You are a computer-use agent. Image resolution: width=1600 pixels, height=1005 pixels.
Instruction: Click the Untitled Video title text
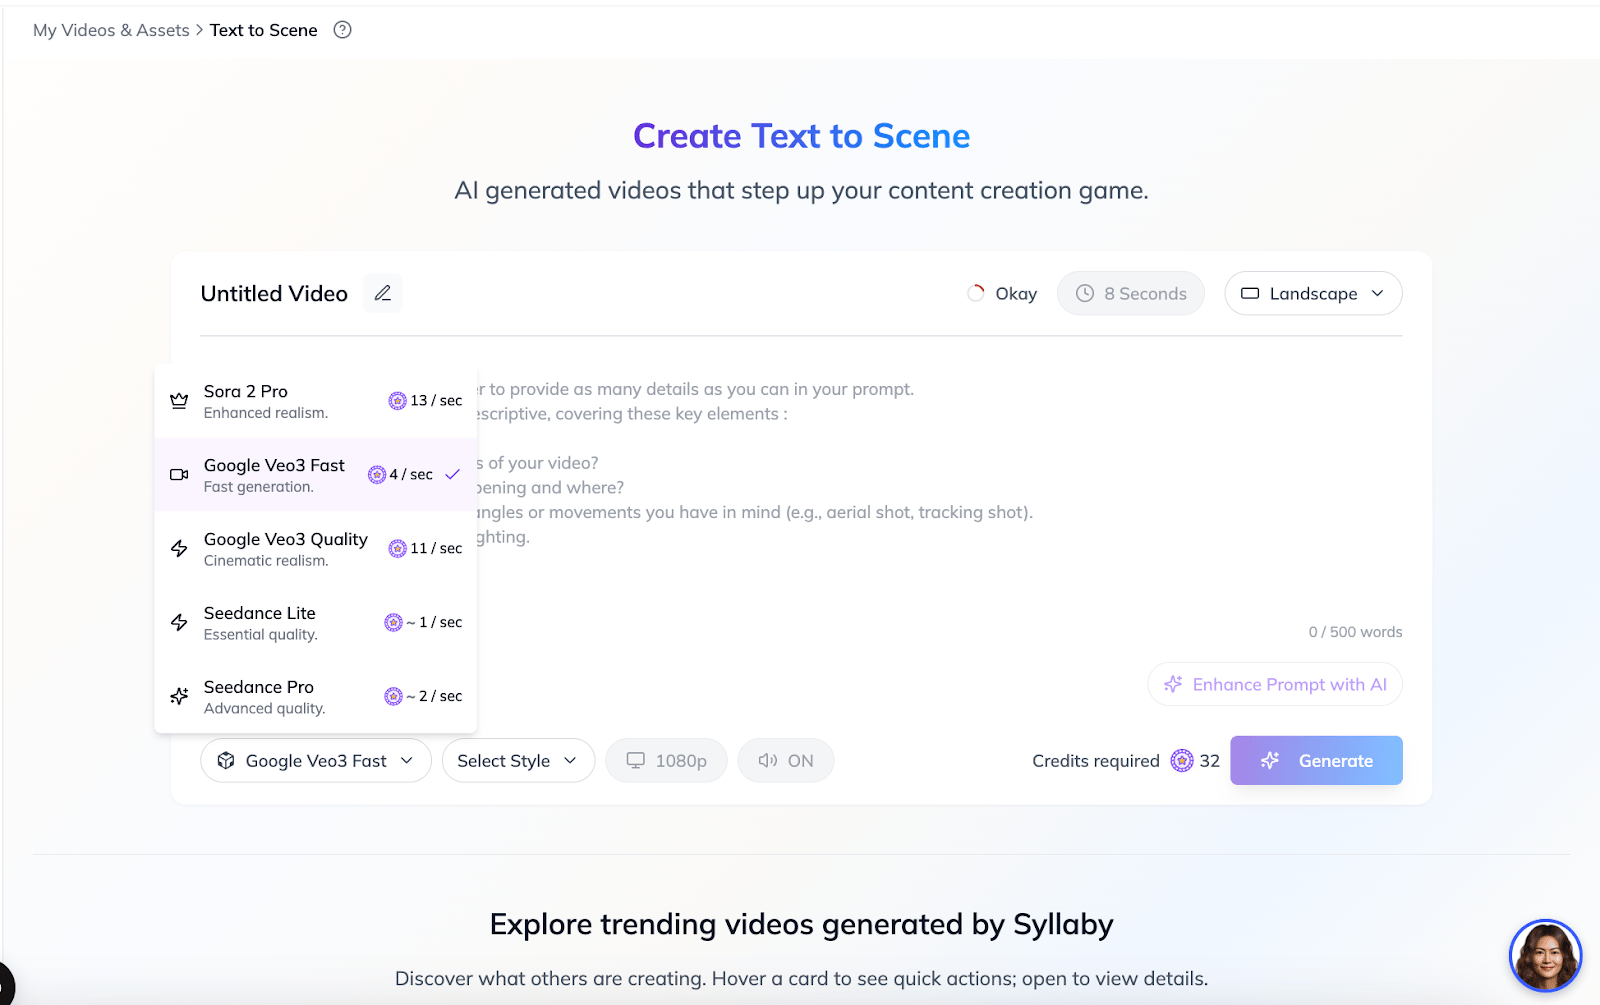pyautogui.click(x=274, y=294)
